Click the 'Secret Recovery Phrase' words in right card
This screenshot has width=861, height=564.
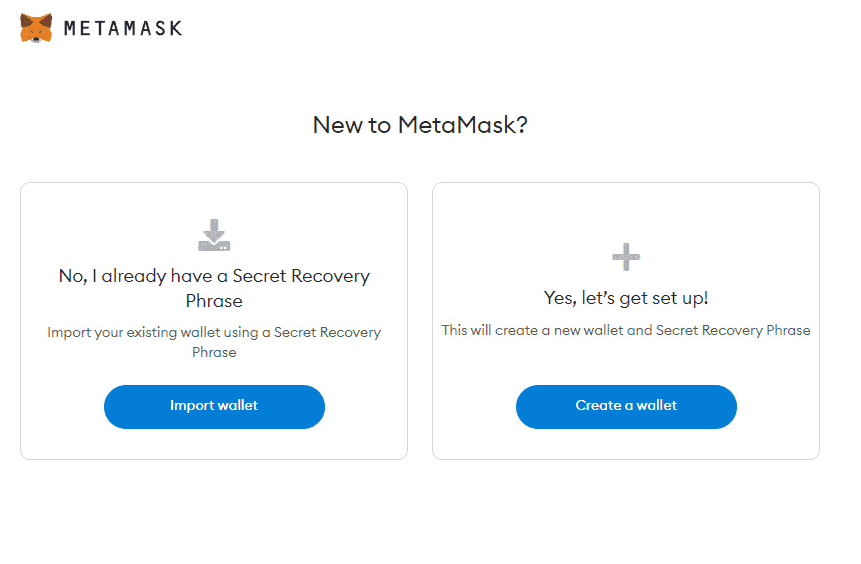(733, 330)
